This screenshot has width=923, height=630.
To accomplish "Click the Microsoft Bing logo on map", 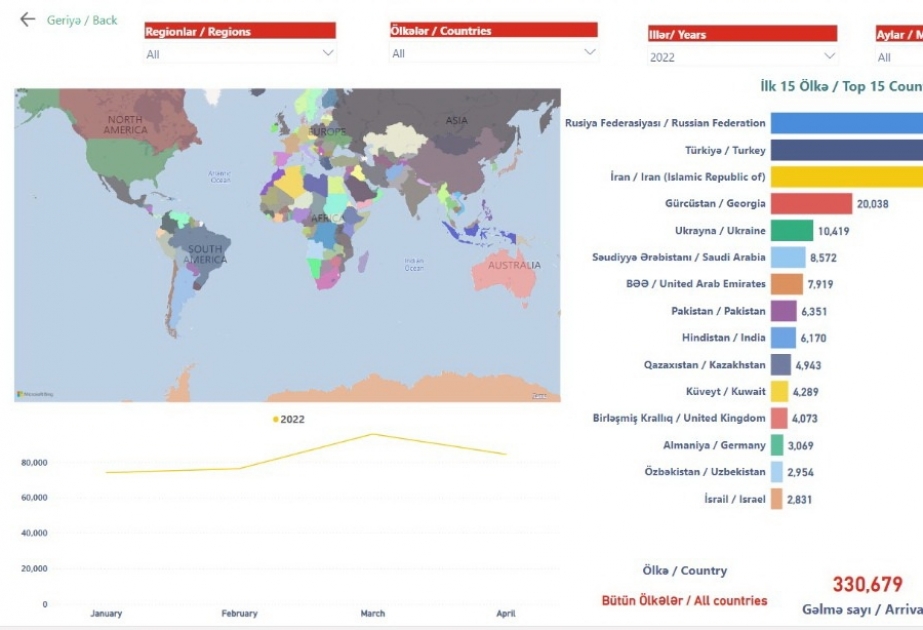I will click(x=35, y=394).
